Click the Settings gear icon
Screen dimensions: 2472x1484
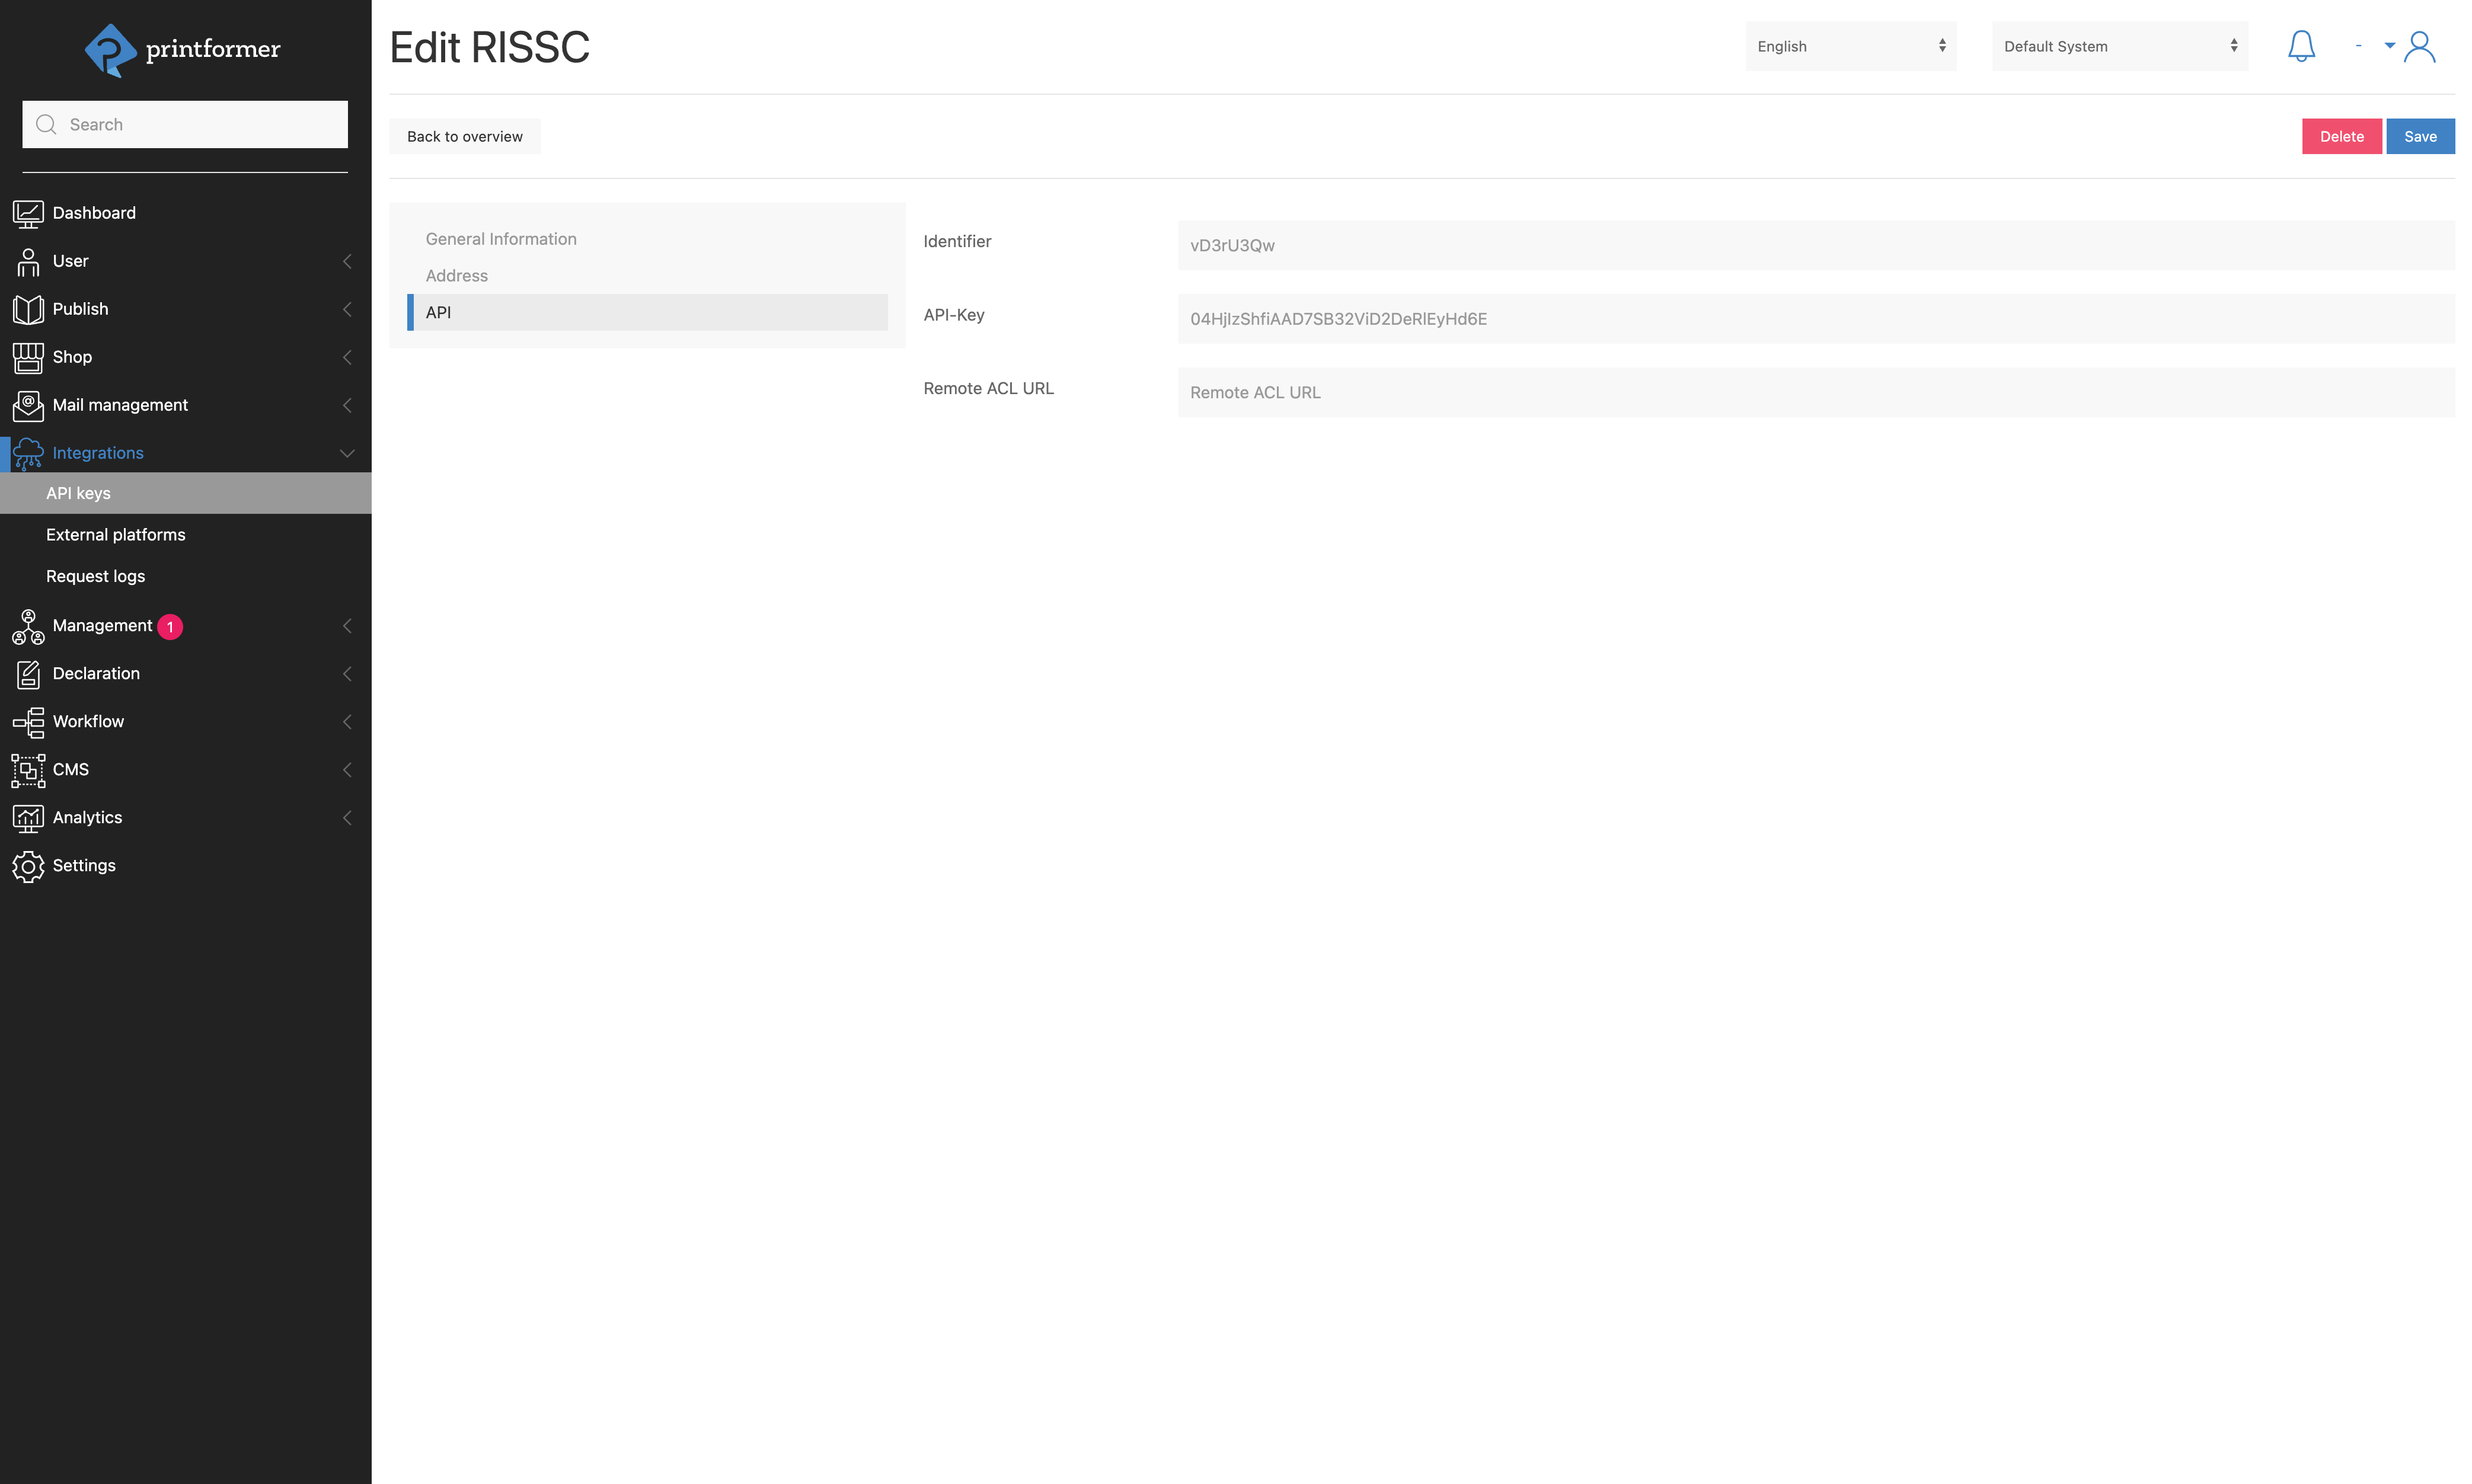pyautogui.click(x=28, y=866)
